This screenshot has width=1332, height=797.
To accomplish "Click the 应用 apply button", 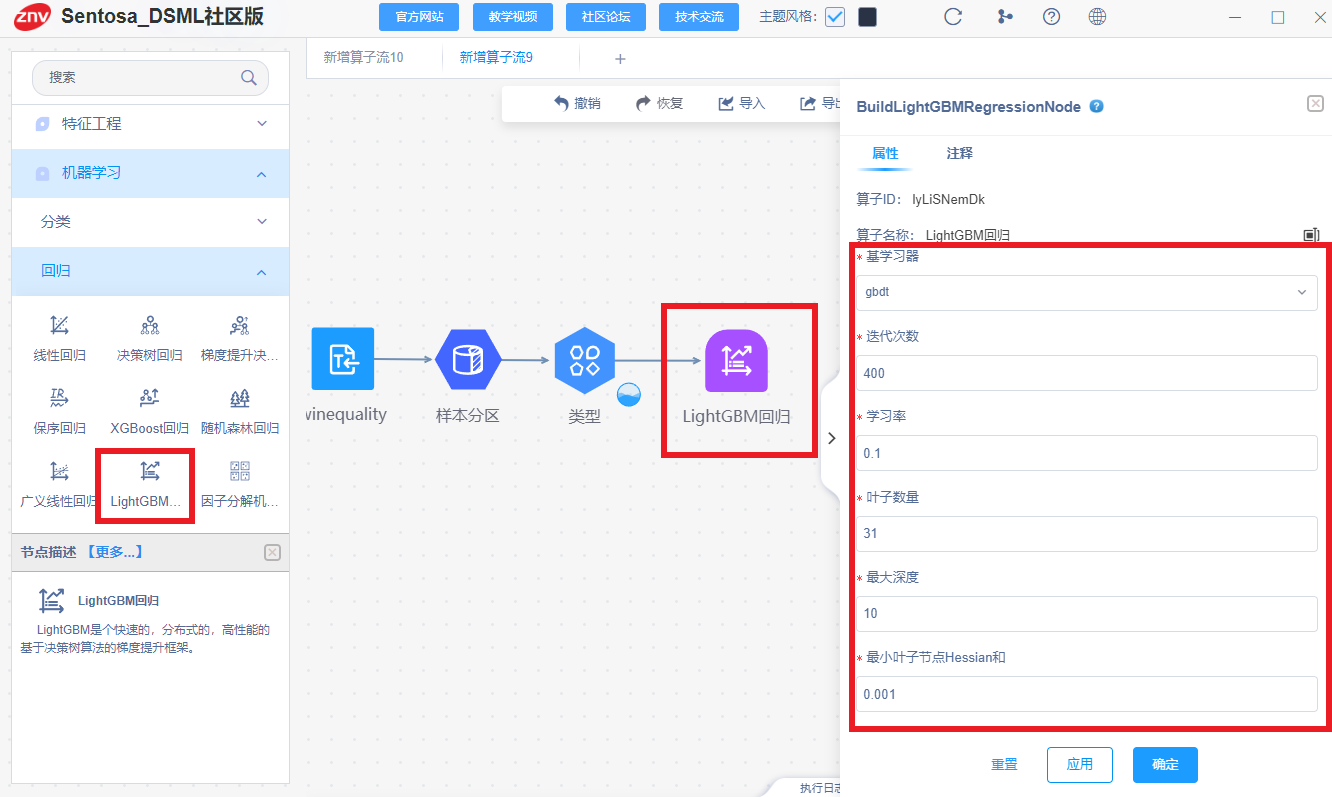I will pyautogui.click(x=1080, y=765).
